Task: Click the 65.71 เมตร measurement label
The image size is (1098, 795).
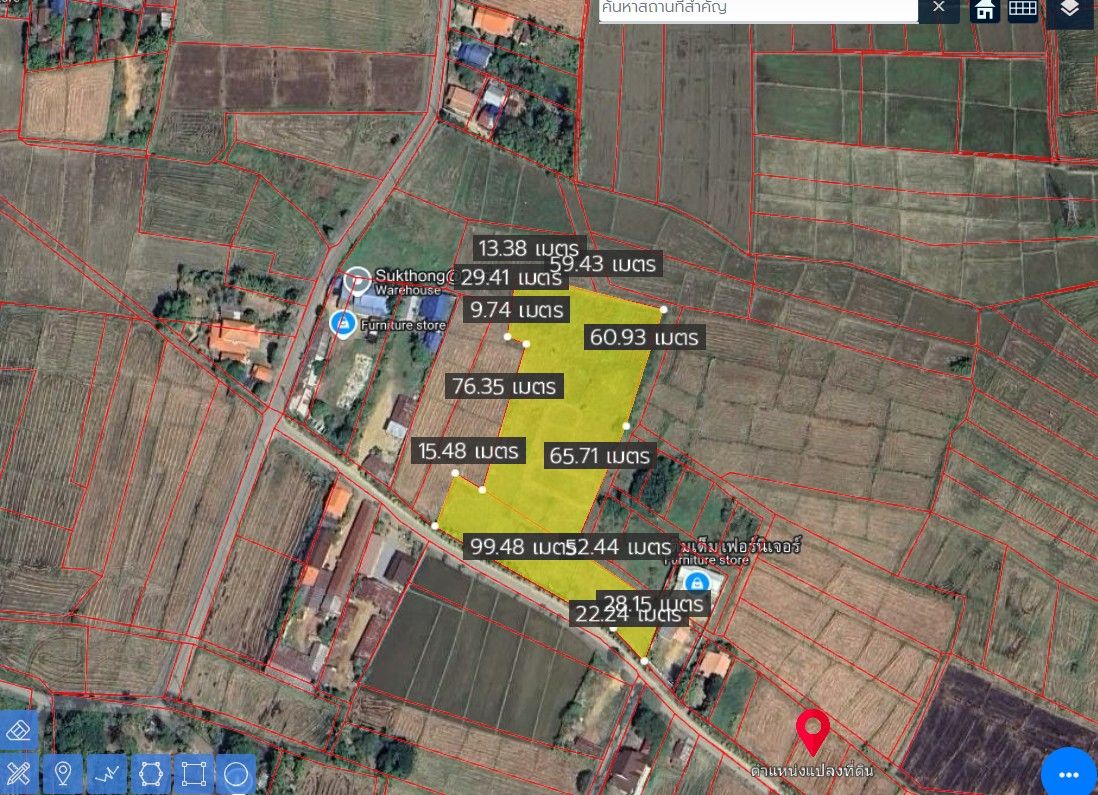Action: [599, 456]
